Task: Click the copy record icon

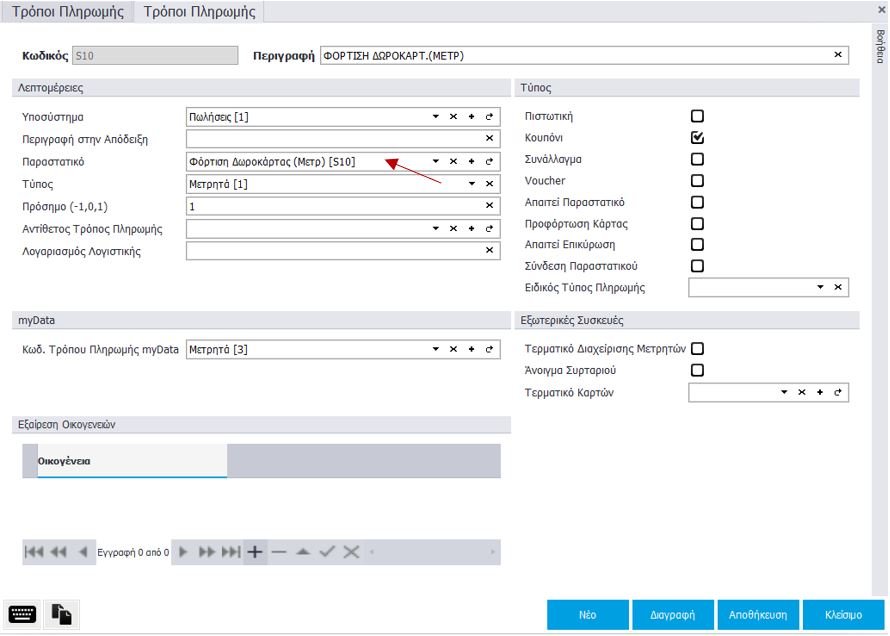Action: tap(62, 614)
